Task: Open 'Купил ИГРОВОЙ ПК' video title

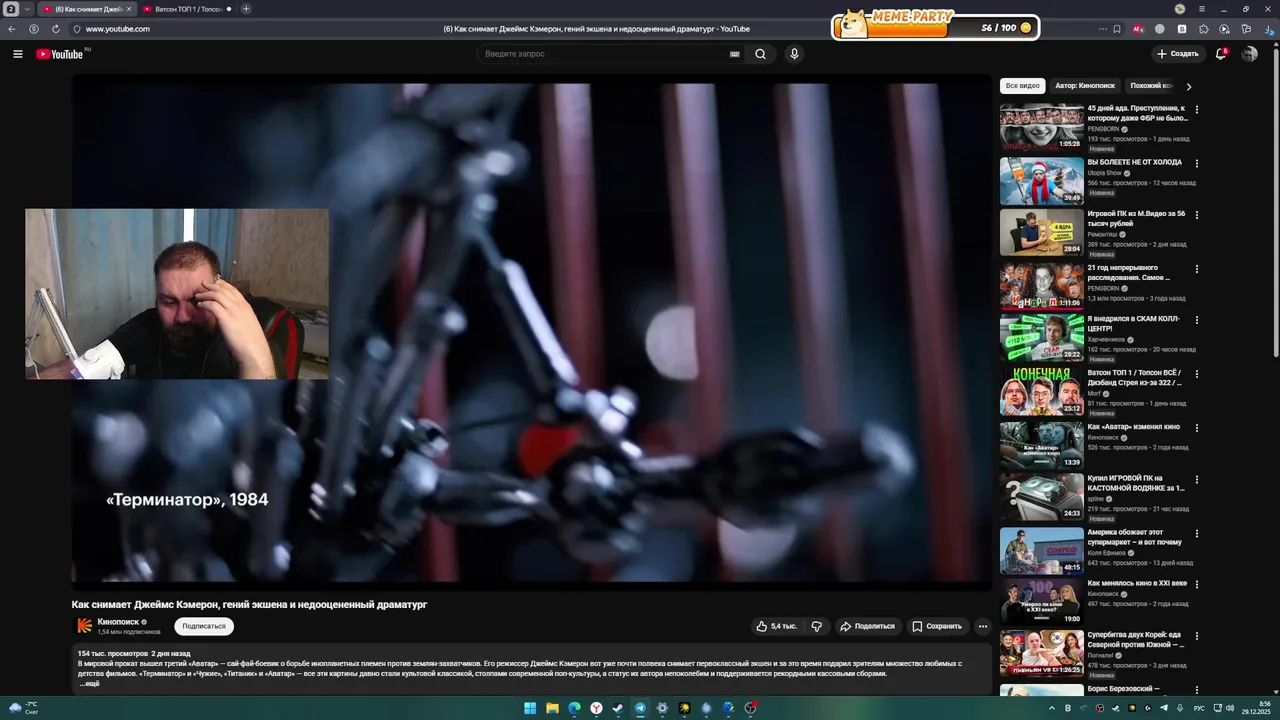Action: tap(1136, 483)
